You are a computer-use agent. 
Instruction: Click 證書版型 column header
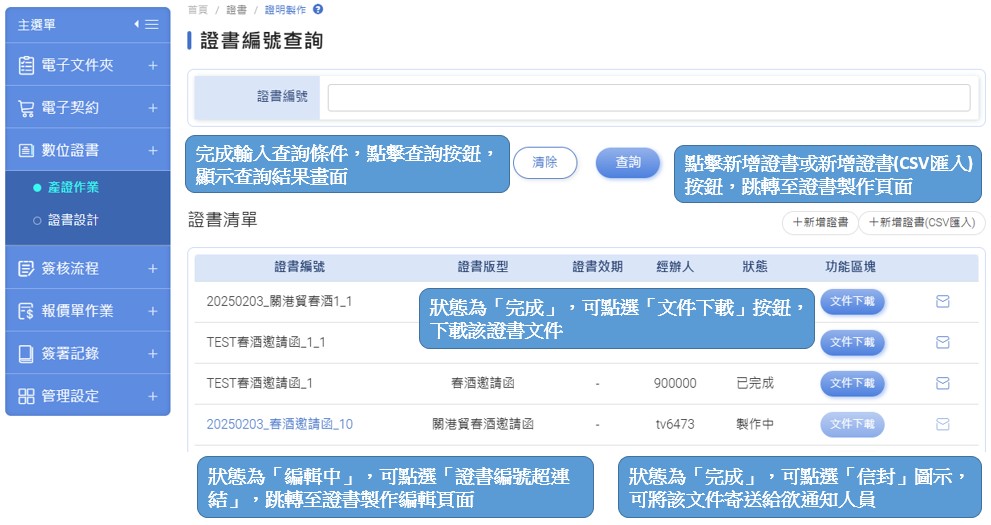[x=483, y=267]
